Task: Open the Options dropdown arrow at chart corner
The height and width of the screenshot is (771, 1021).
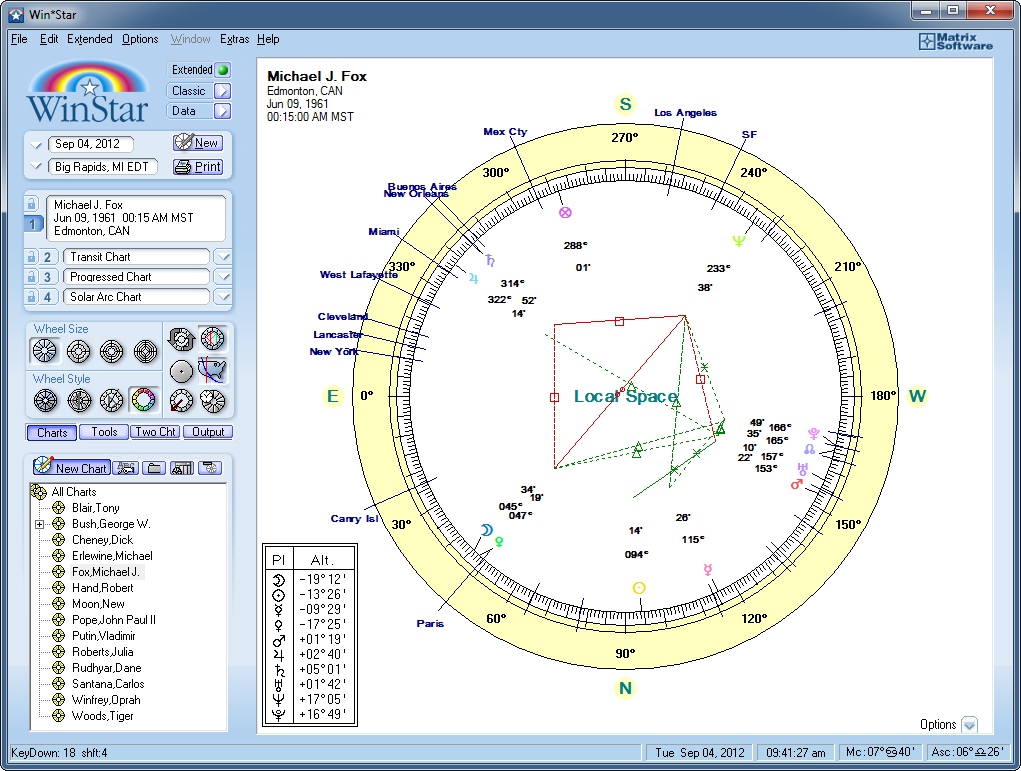Action: click(970, 724)
